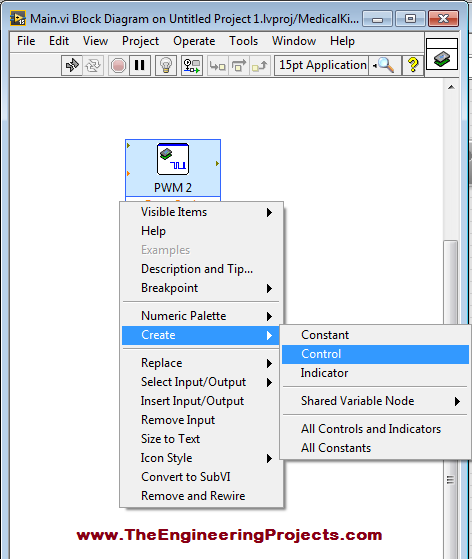This screenshot has height=559, width=472.
Task: Click the Run Continuously icon
Action: pyautogui.click(x=93, y=66)
